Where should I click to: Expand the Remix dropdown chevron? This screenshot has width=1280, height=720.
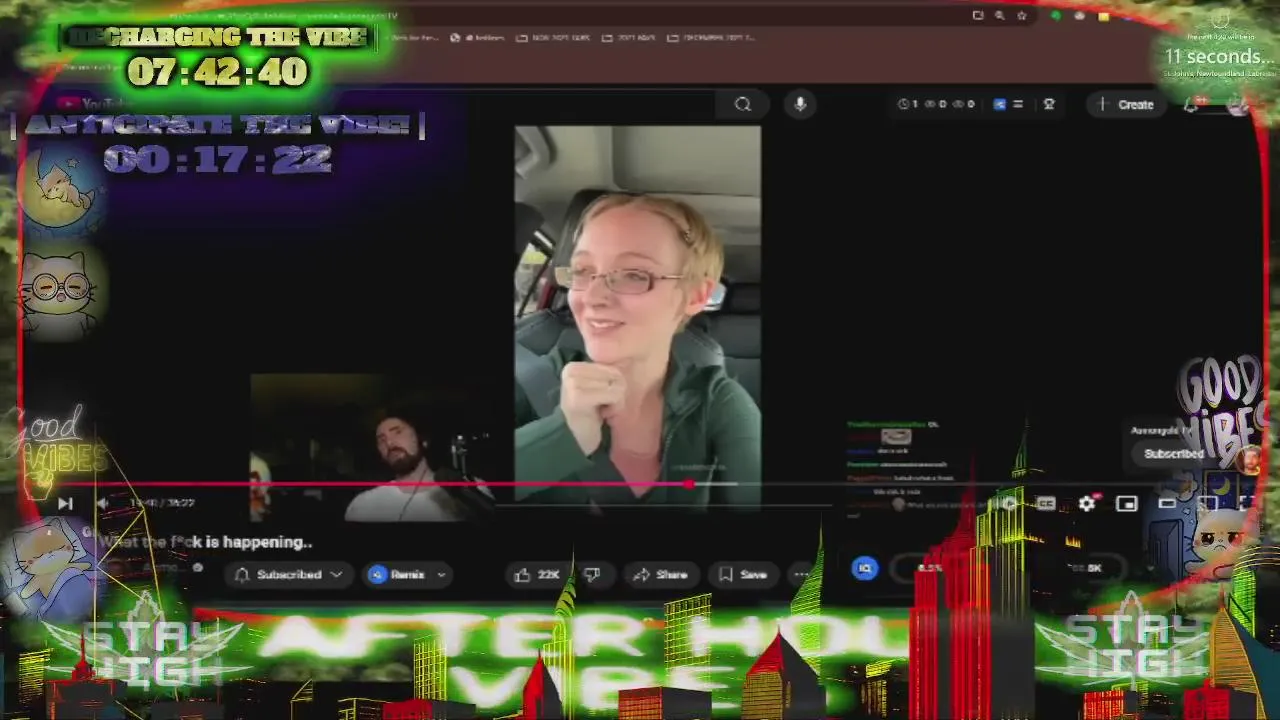click(x=441, y=574)
